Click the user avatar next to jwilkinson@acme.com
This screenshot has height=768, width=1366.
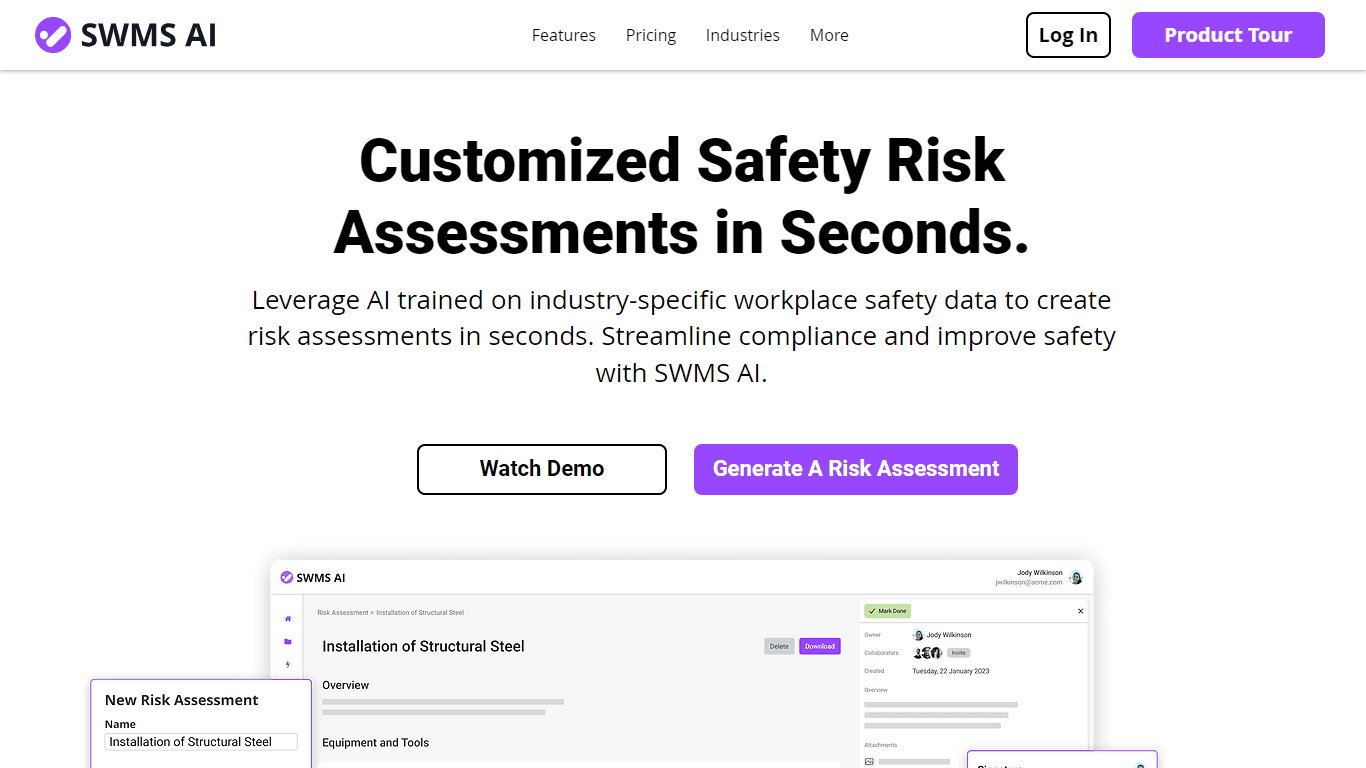(x=1076, y=577)
